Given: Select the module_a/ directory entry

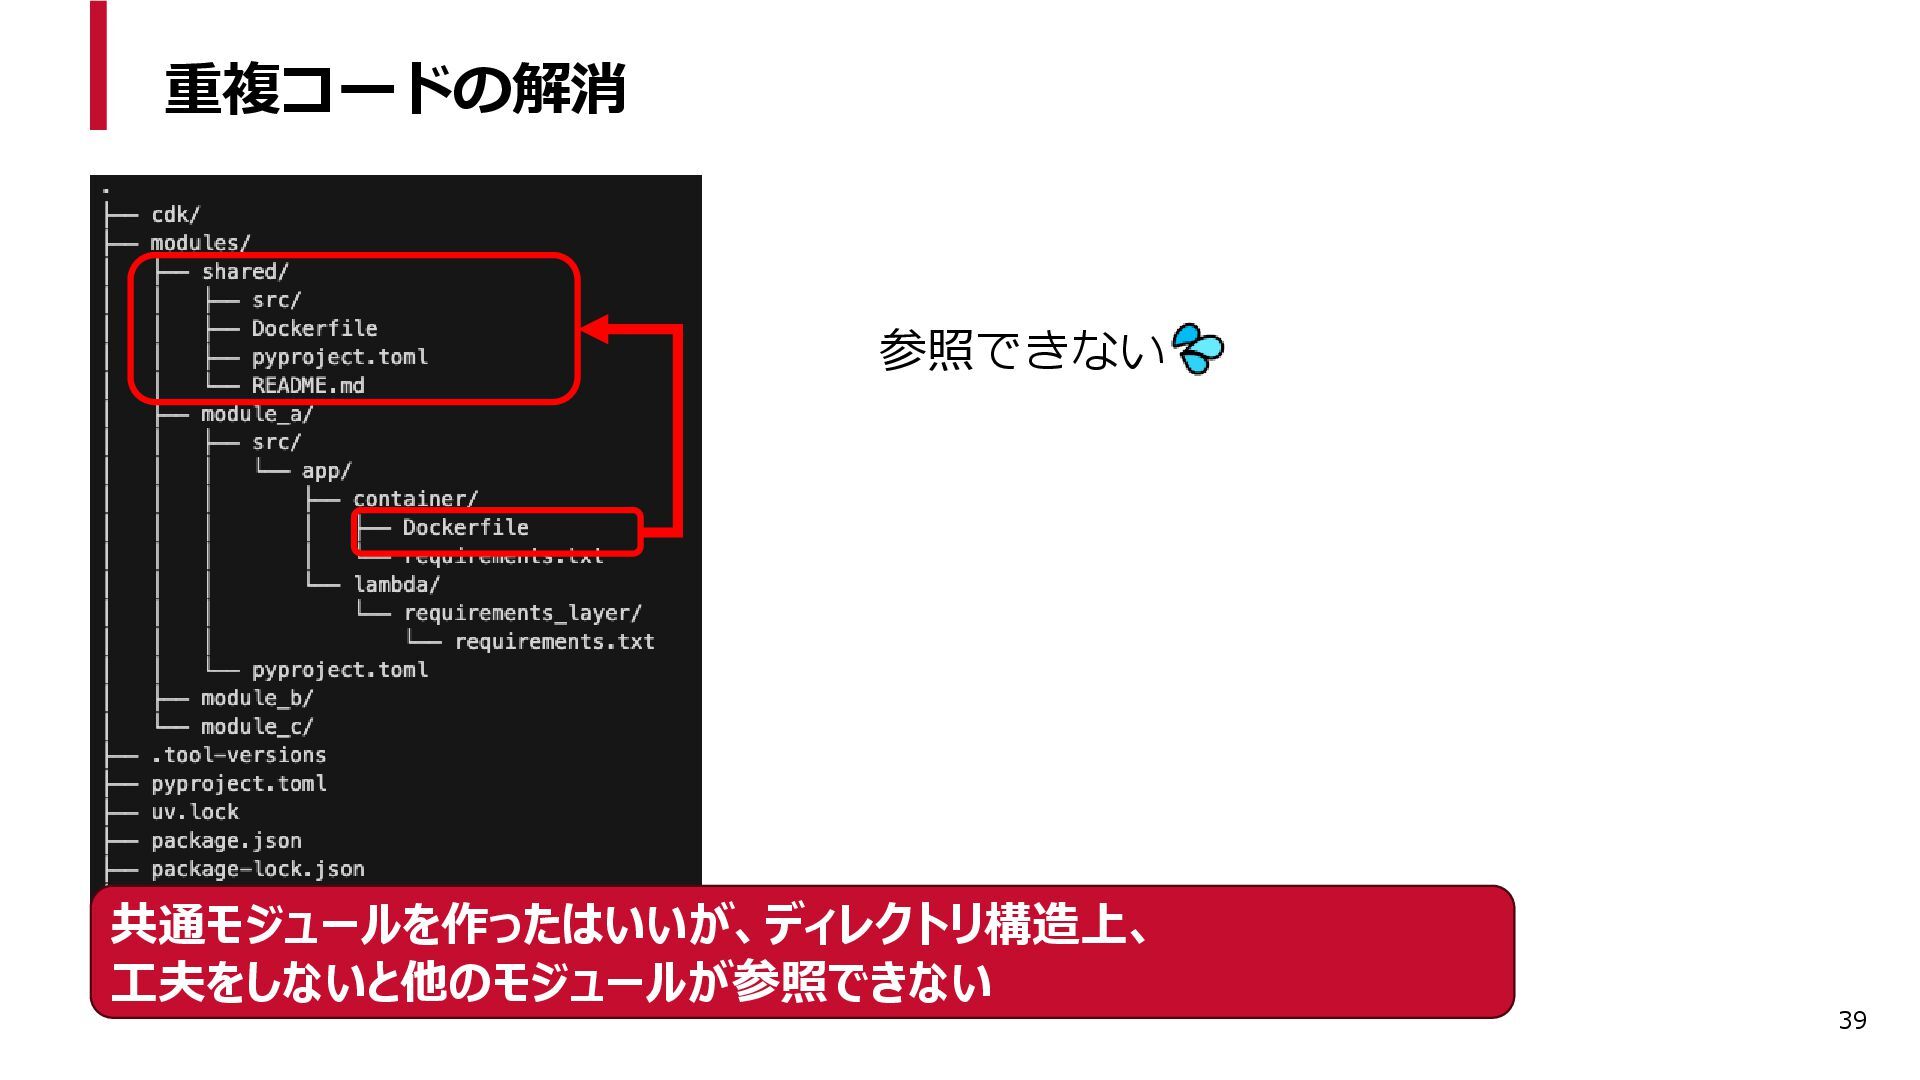Looking at the screenshot, I should (x=257, y=414).
